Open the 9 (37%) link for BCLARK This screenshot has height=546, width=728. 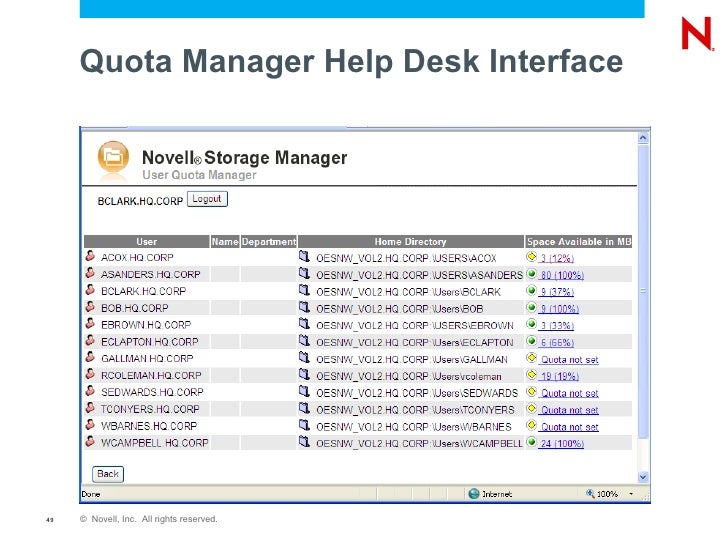click(557, 292)
